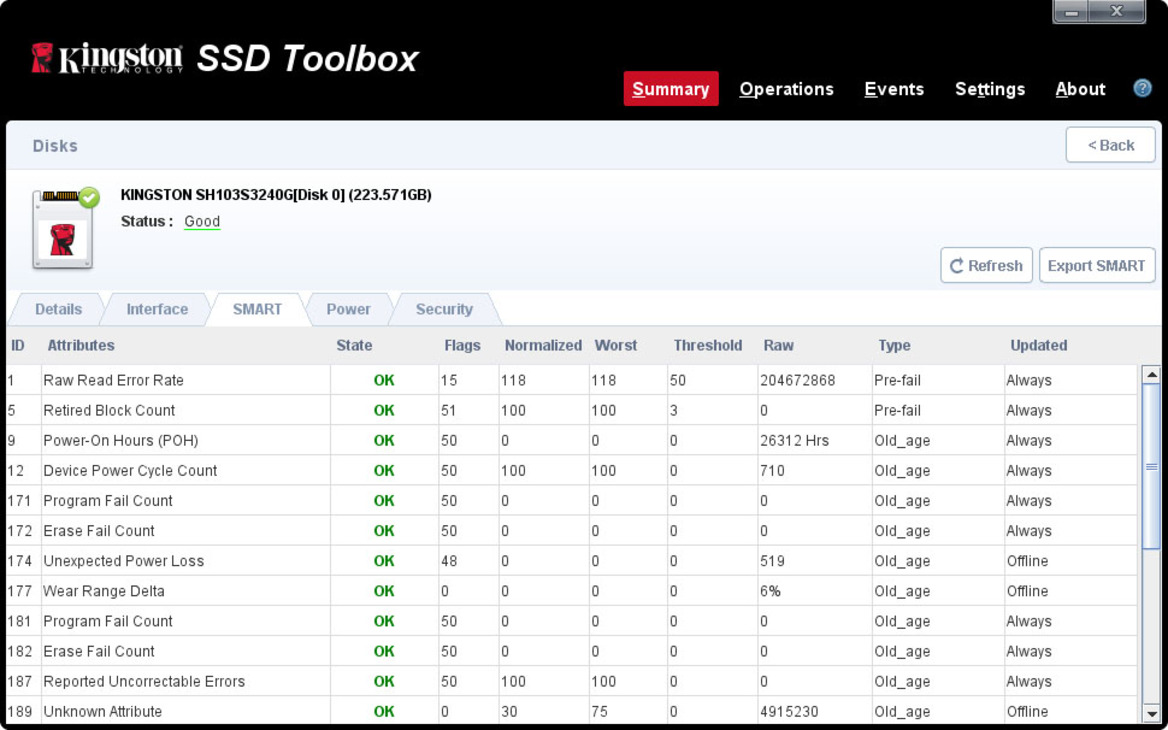This screenshot has width=1168, height=730.
Task: Click the Kingston logo in header
Action: 107,58
